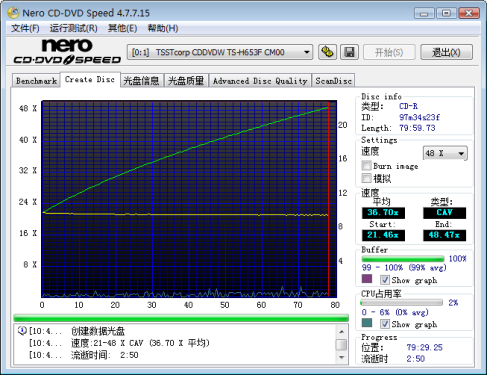Click the average speed value 36.70x

pos(383,213)
